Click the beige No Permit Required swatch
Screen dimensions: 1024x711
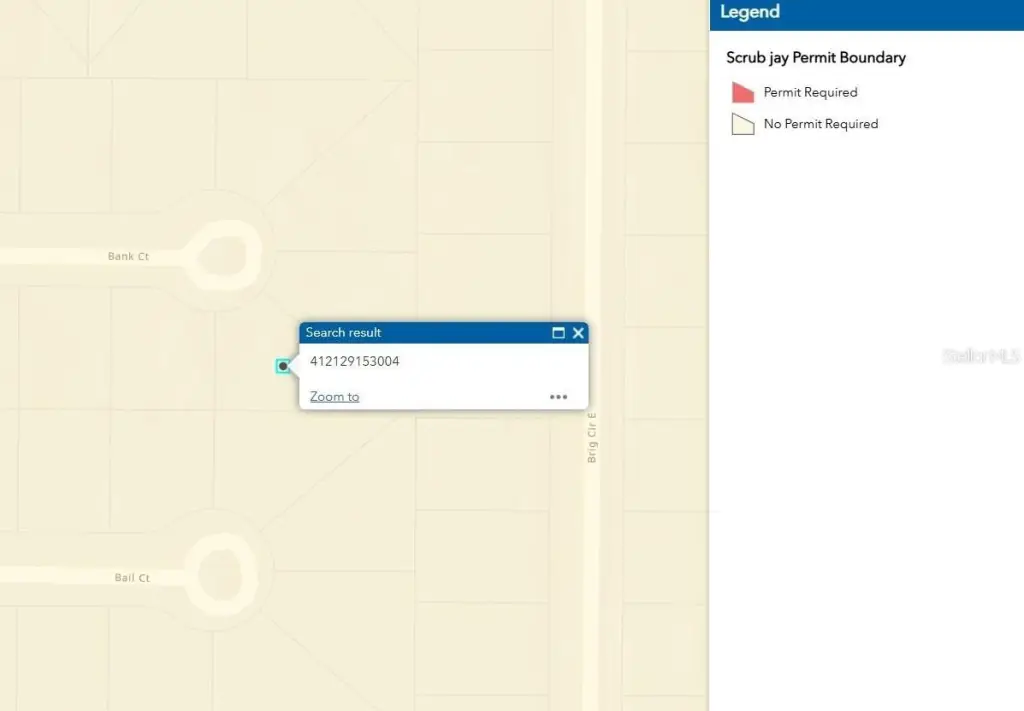coord(742,125)
